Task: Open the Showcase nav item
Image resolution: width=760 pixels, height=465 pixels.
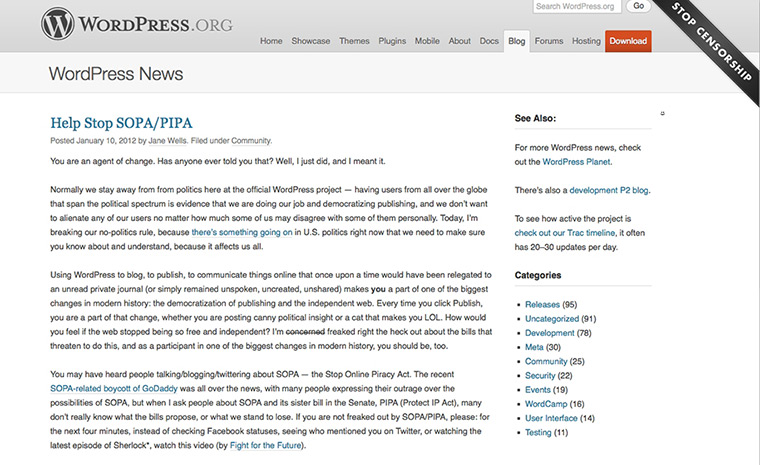Action: click(311, 41)
